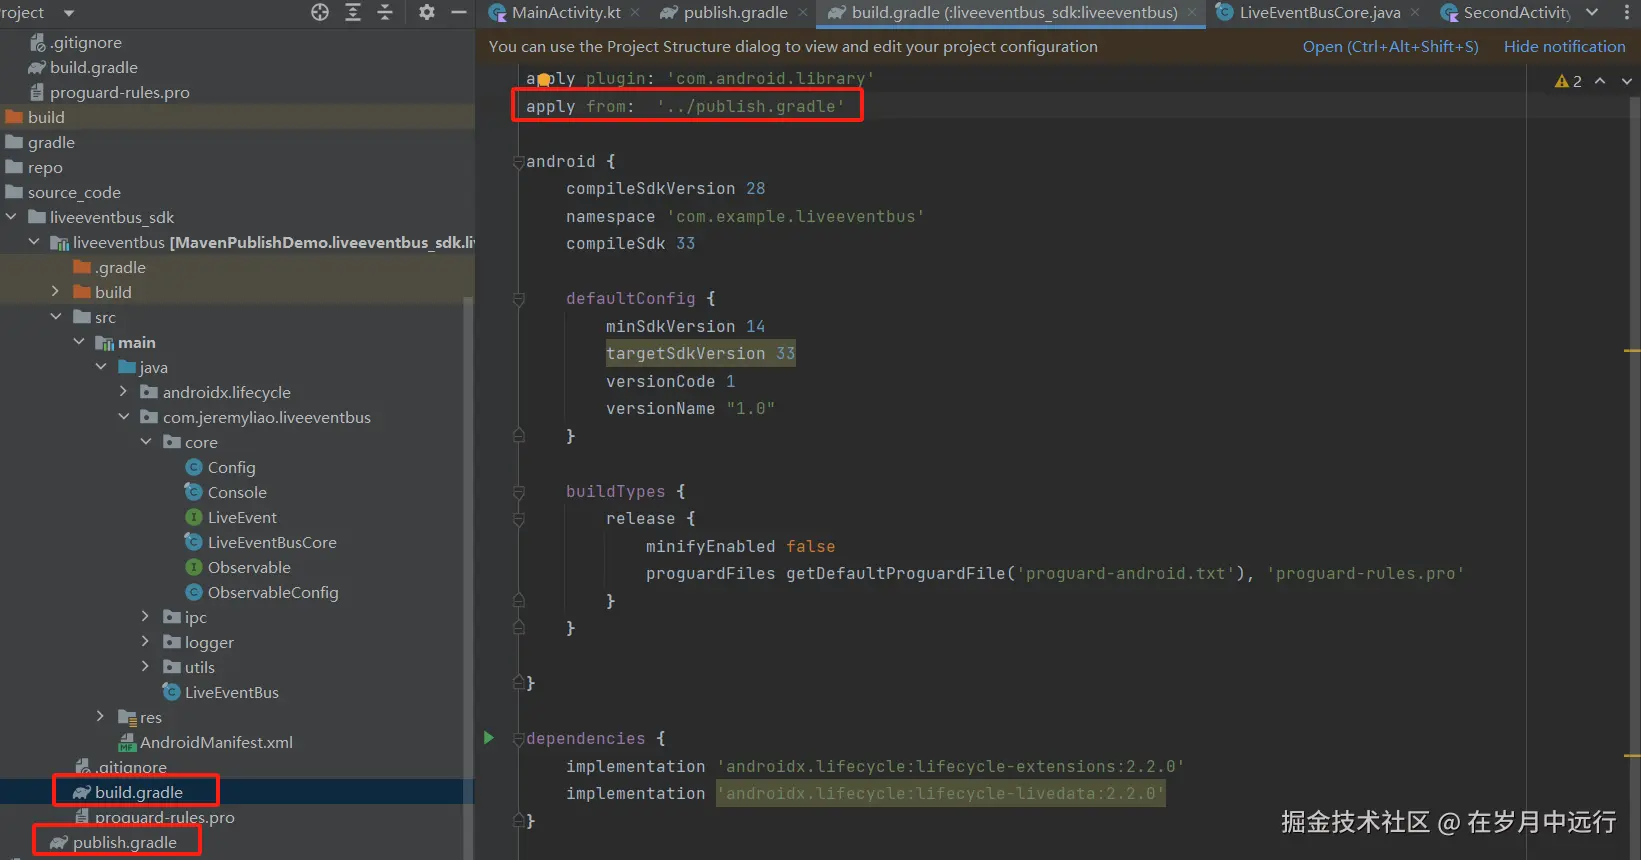
Task: Expand the orange build folder under liveeventbus
Action: tap(56, 292)
